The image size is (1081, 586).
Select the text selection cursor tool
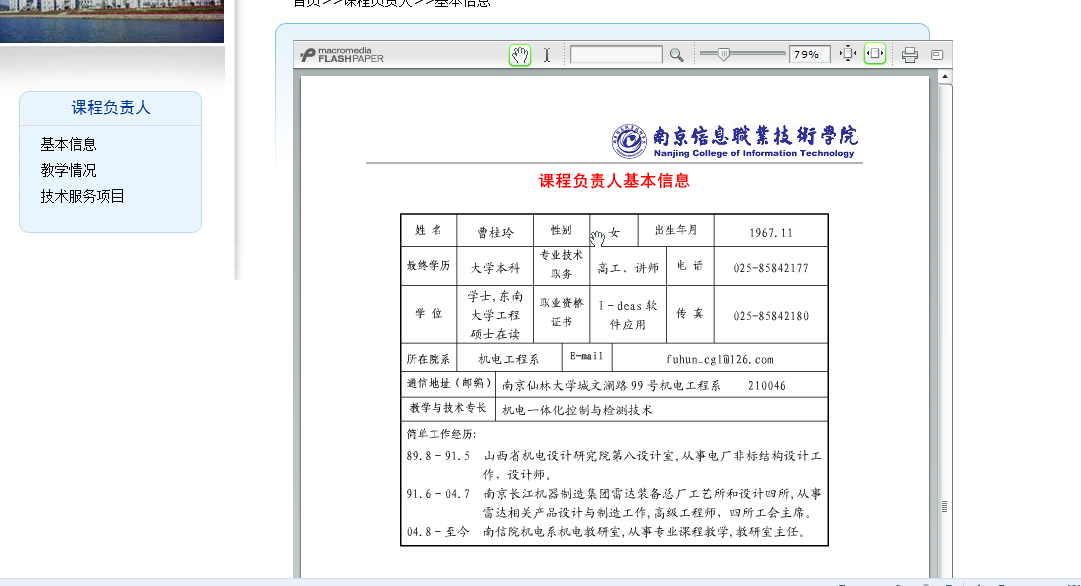click(547, 55)
